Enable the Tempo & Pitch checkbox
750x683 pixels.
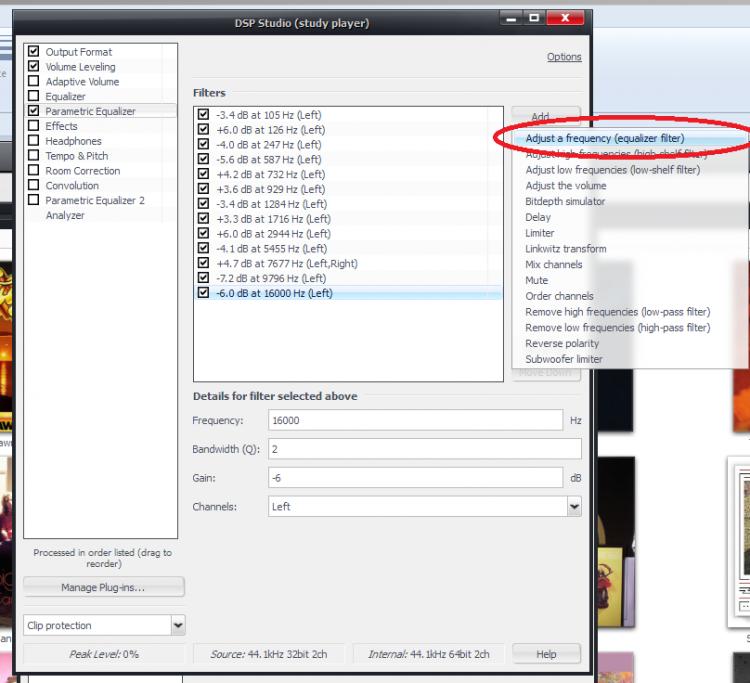(x=33, y=155)
